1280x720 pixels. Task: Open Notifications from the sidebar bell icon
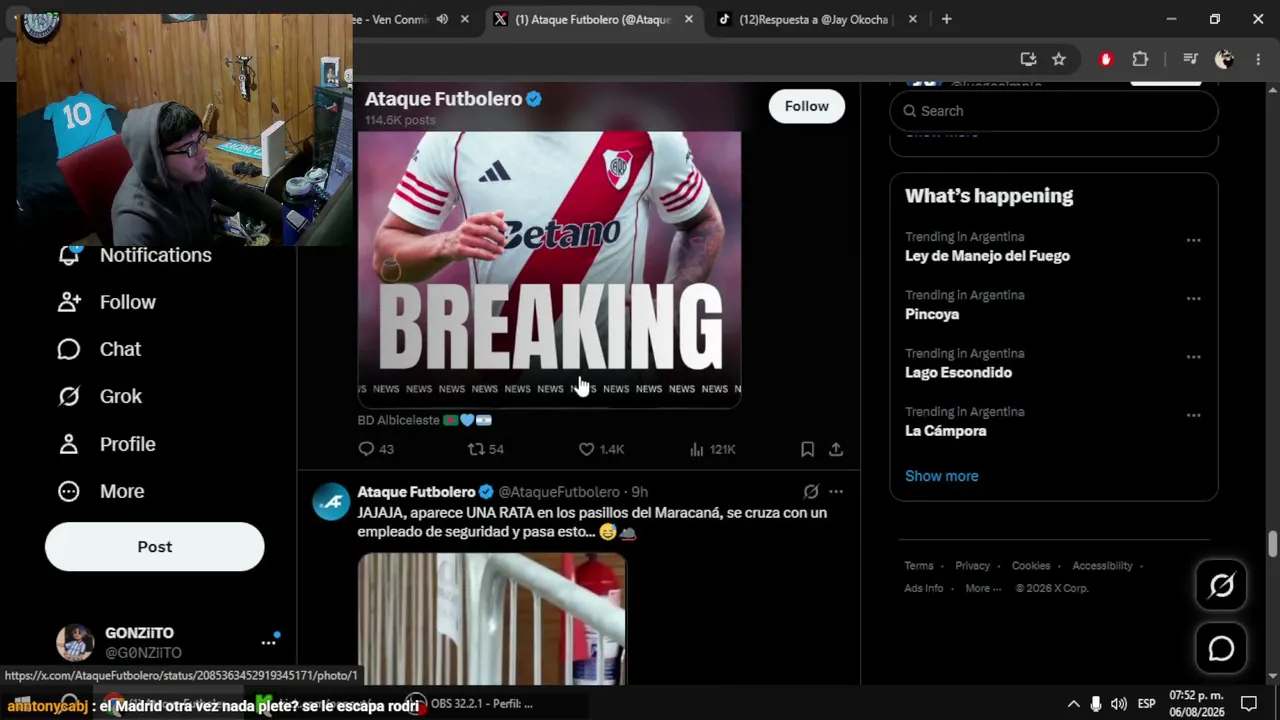click(x=68, y=255)
